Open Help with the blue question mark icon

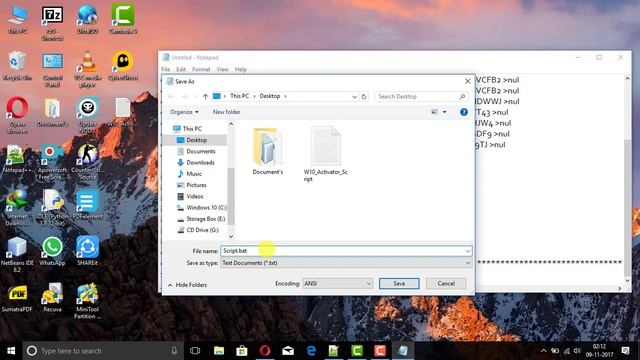coord(464,112)
